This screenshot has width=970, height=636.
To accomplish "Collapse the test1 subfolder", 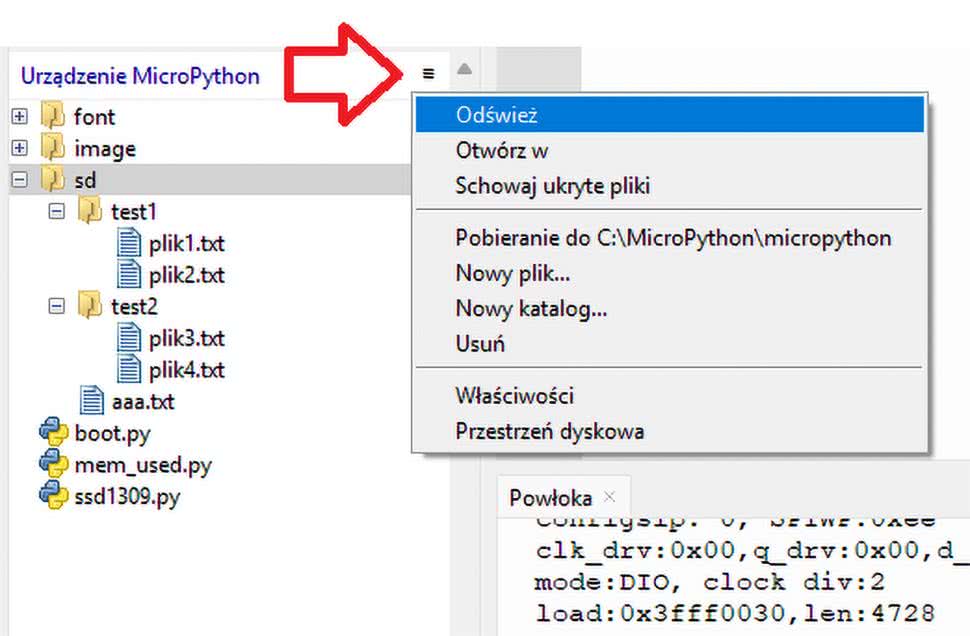I will [x=57, y=212].
